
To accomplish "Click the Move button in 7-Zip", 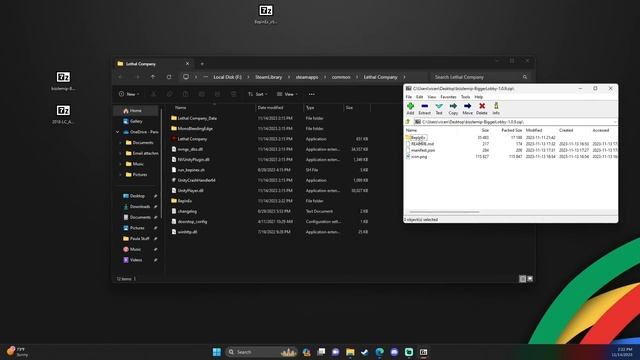I will 467,108.
